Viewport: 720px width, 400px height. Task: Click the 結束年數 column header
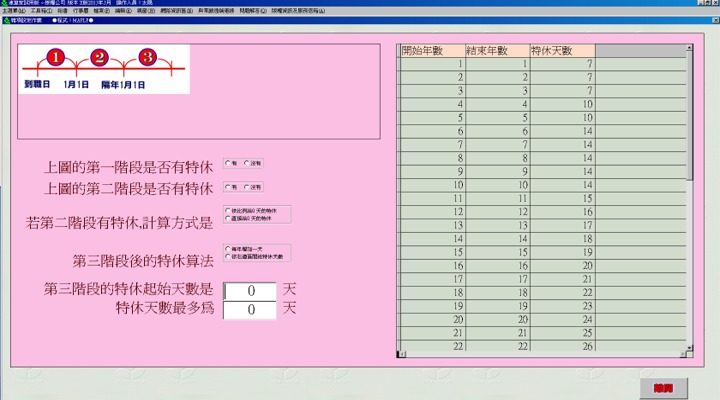[497, 50]
